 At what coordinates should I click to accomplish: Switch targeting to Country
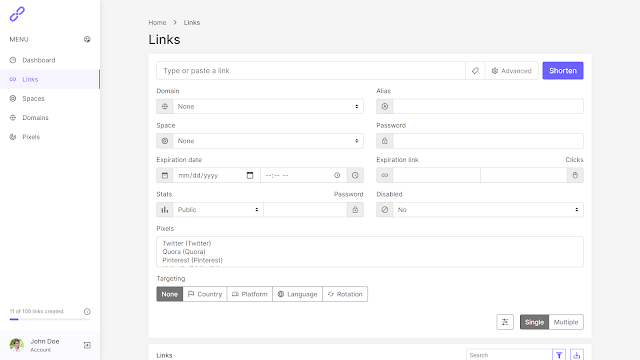click(205, 294)
